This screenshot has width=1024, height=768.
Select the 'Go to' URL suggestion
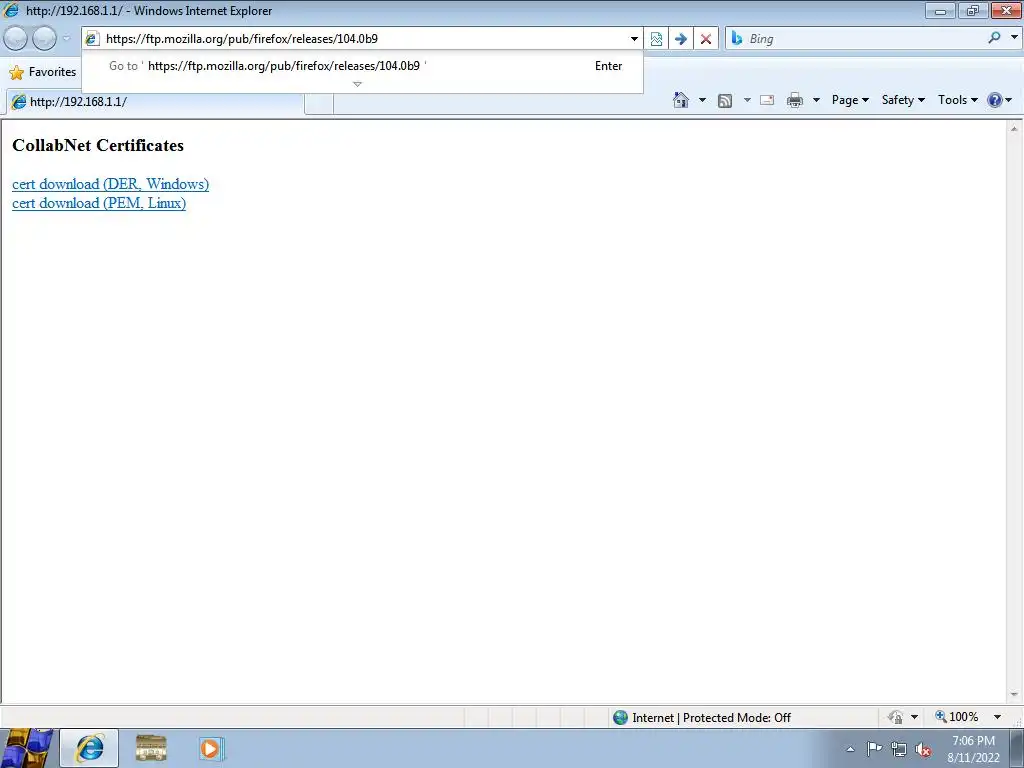tap(362, 66)
